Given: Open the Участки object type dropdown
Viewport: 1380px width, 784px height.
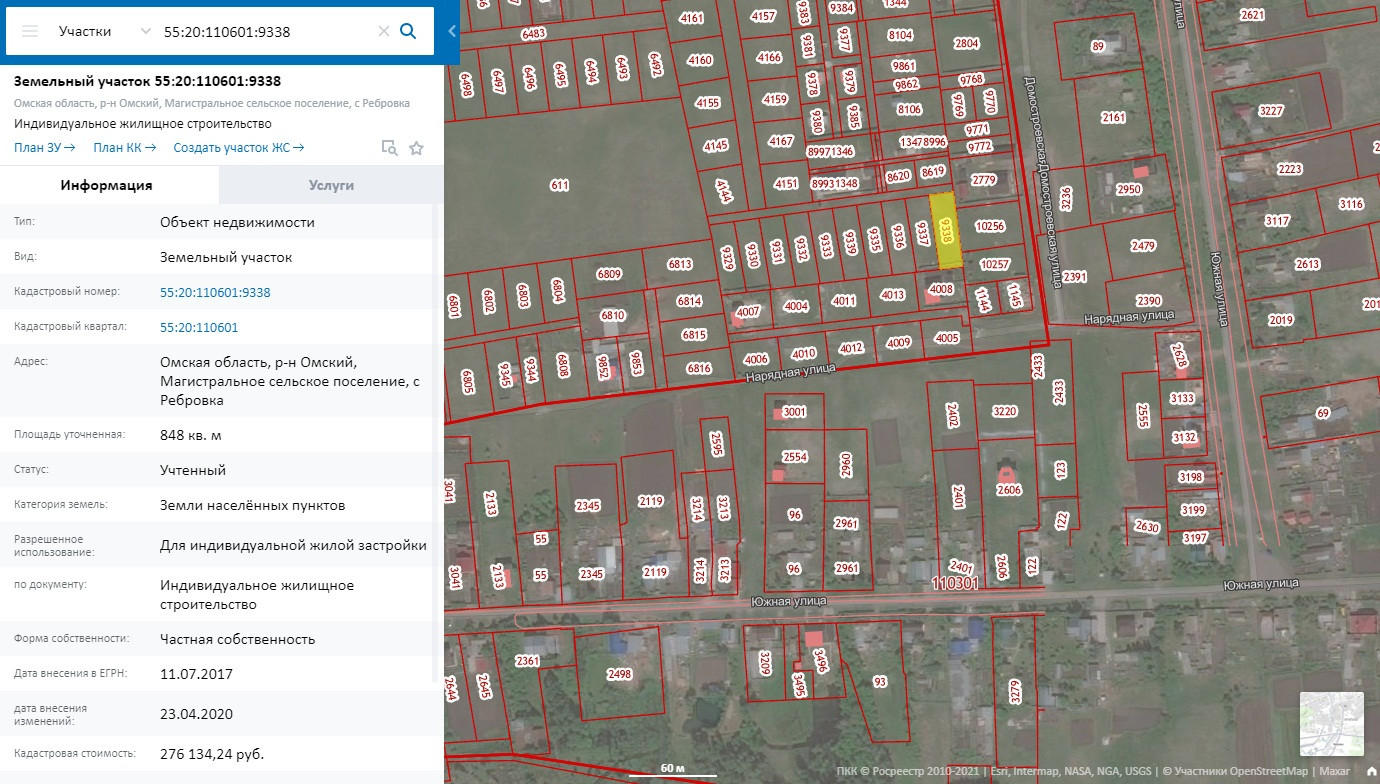Looking at the screenshot, I should 104,31.
